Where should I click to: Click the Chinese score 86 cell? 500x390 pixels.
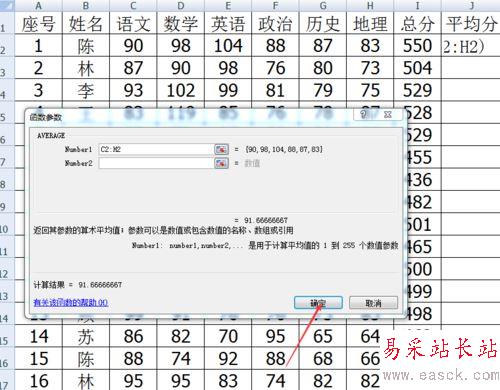pyautogui.click(x=133, y=336)
